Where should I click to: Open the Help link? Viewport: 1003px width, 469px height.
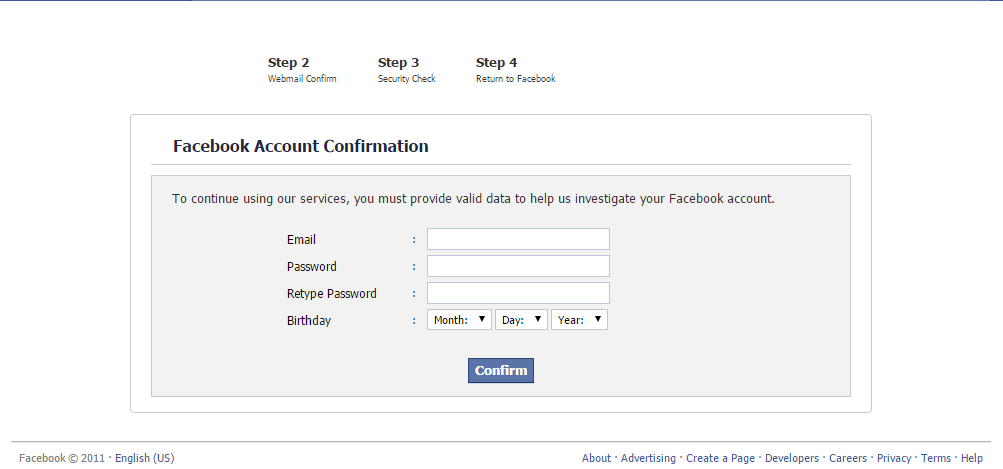point(972,458)
